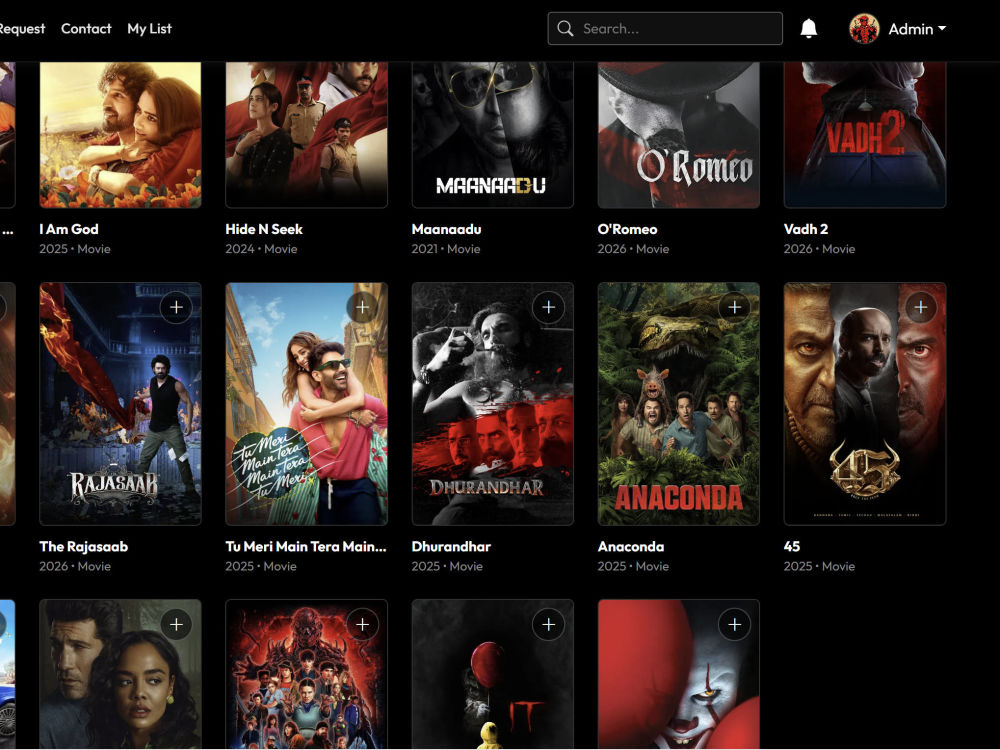
Task: Click "2026 • Movie" under Vadh 2
Action: (x=820, y=249)
